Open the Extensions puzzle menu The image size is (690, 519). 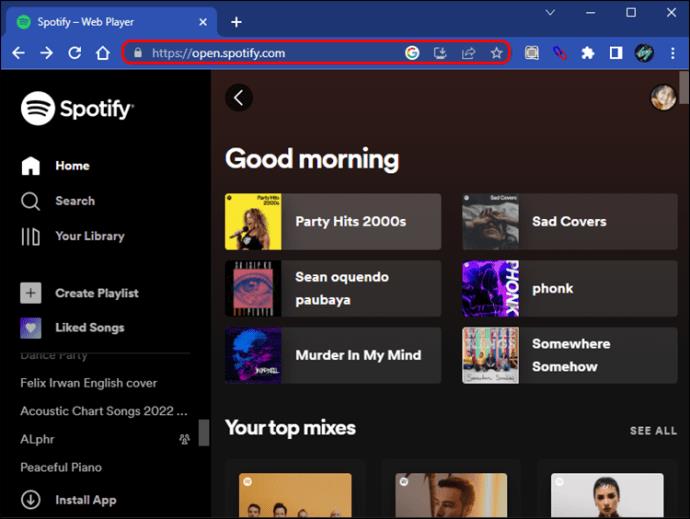[x=588, y=53]
